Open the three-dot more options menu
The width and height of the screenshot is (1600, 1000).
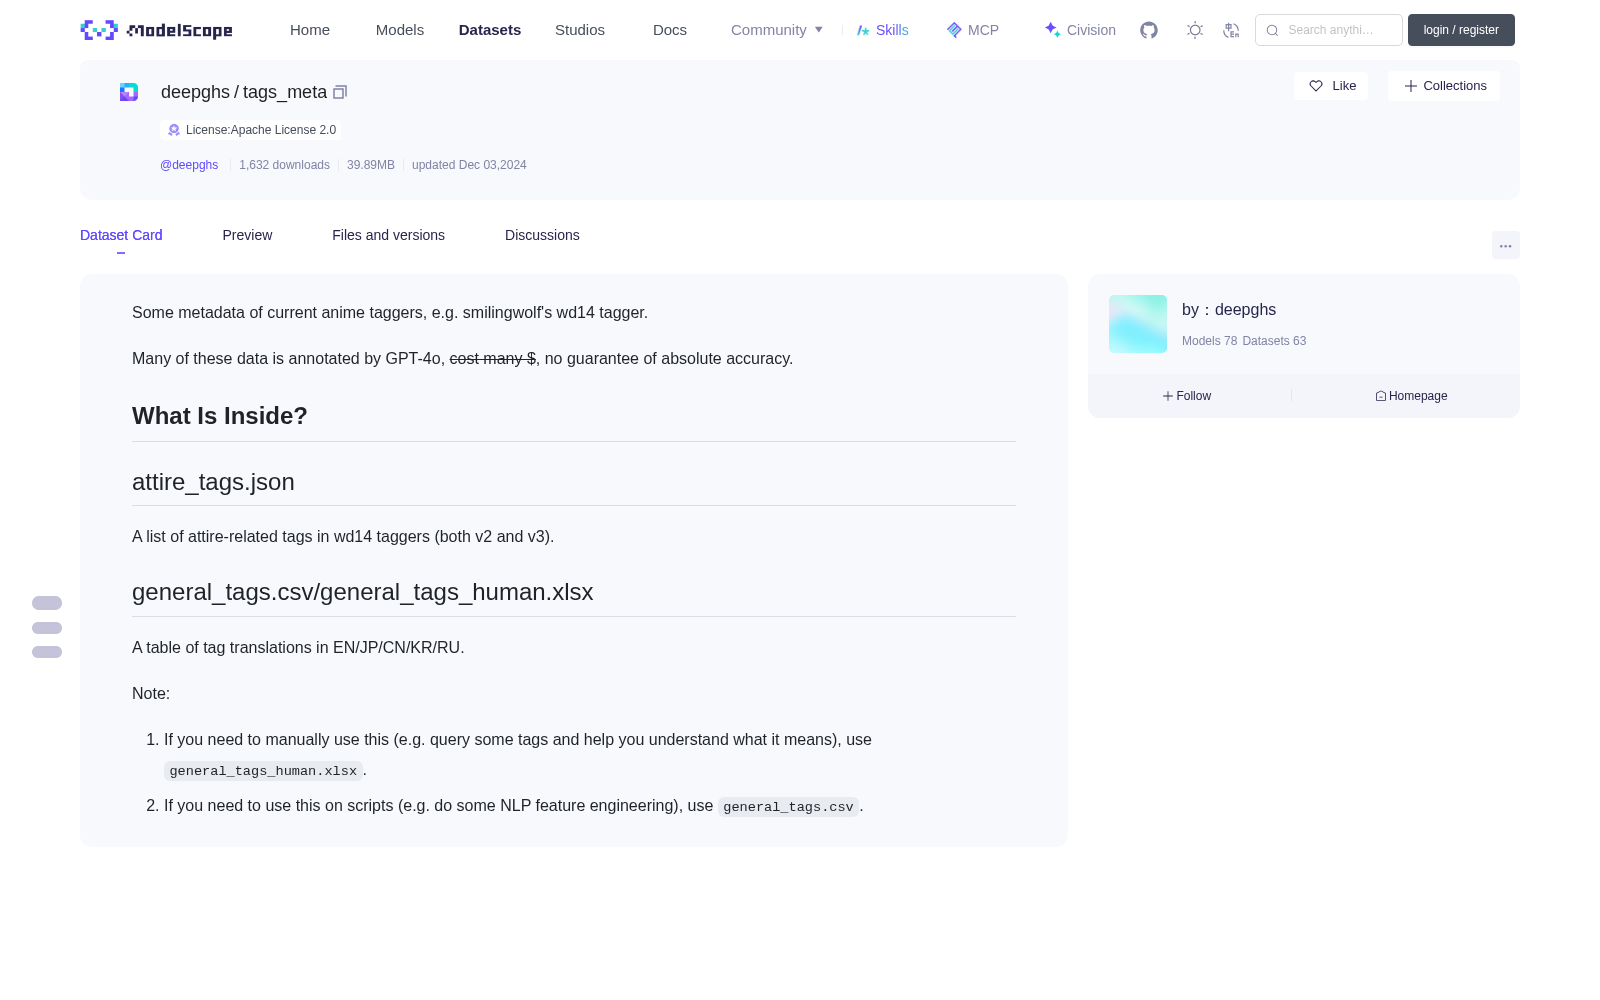[1506, 245]
